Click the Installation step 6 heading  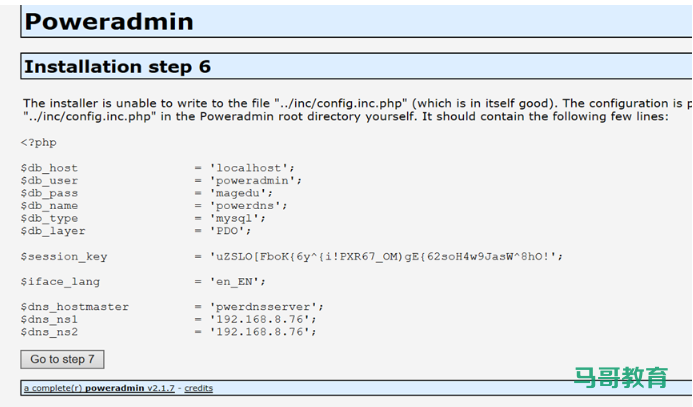pos(117,67)
